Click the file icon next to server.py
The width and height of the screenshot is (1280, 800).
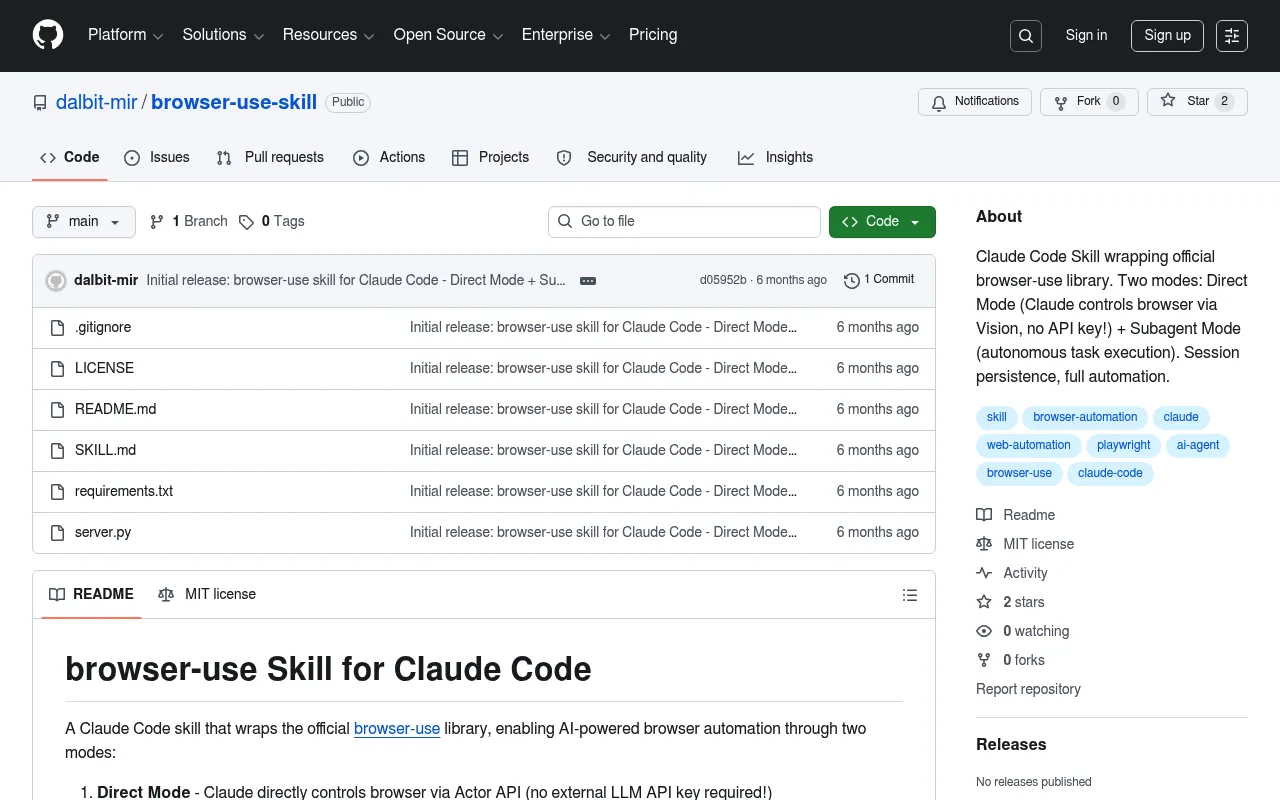(58, 533)
